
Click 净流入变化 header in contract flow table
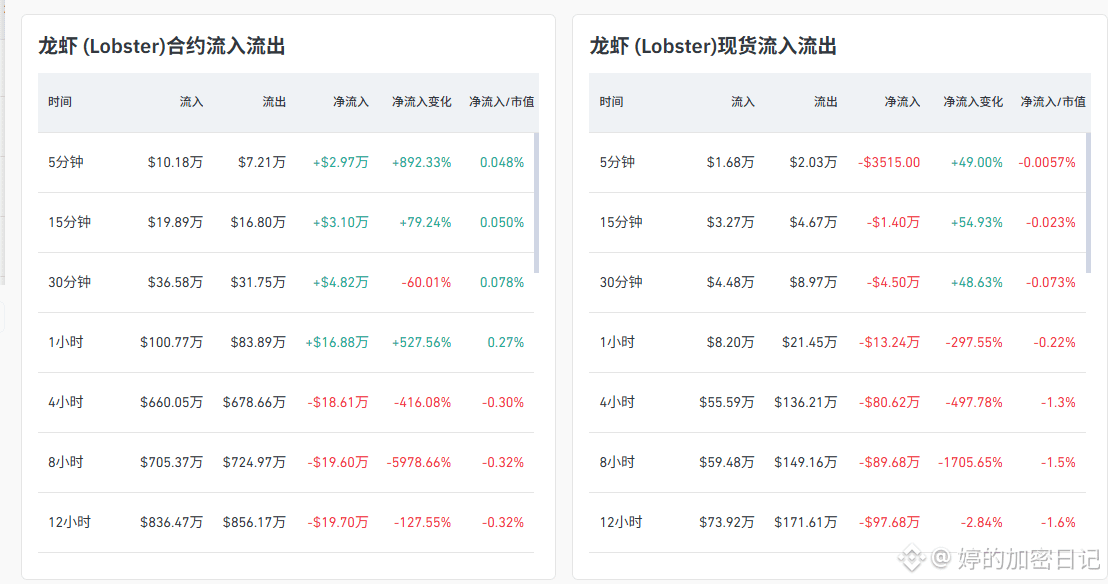click(x=422, y=102)
